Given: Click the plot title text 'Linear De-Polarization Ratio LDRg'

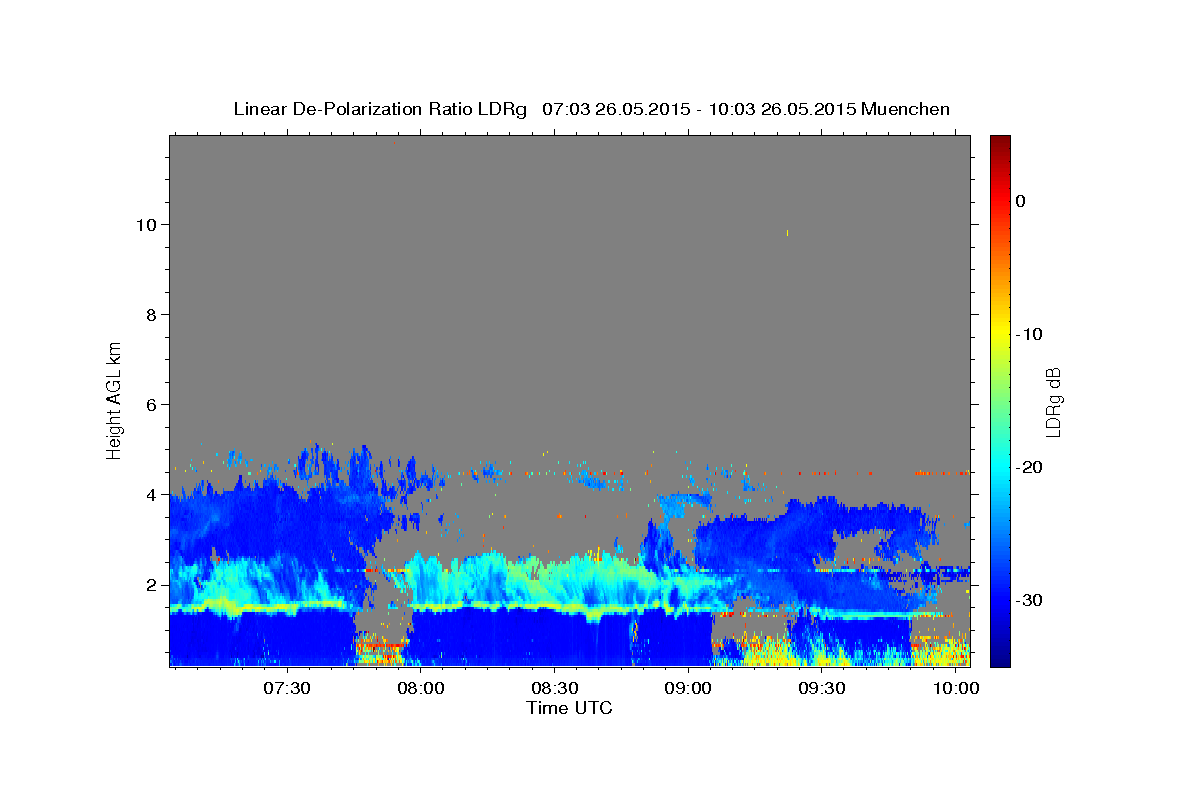Looking at the screenshot, I should click(380, 109).
